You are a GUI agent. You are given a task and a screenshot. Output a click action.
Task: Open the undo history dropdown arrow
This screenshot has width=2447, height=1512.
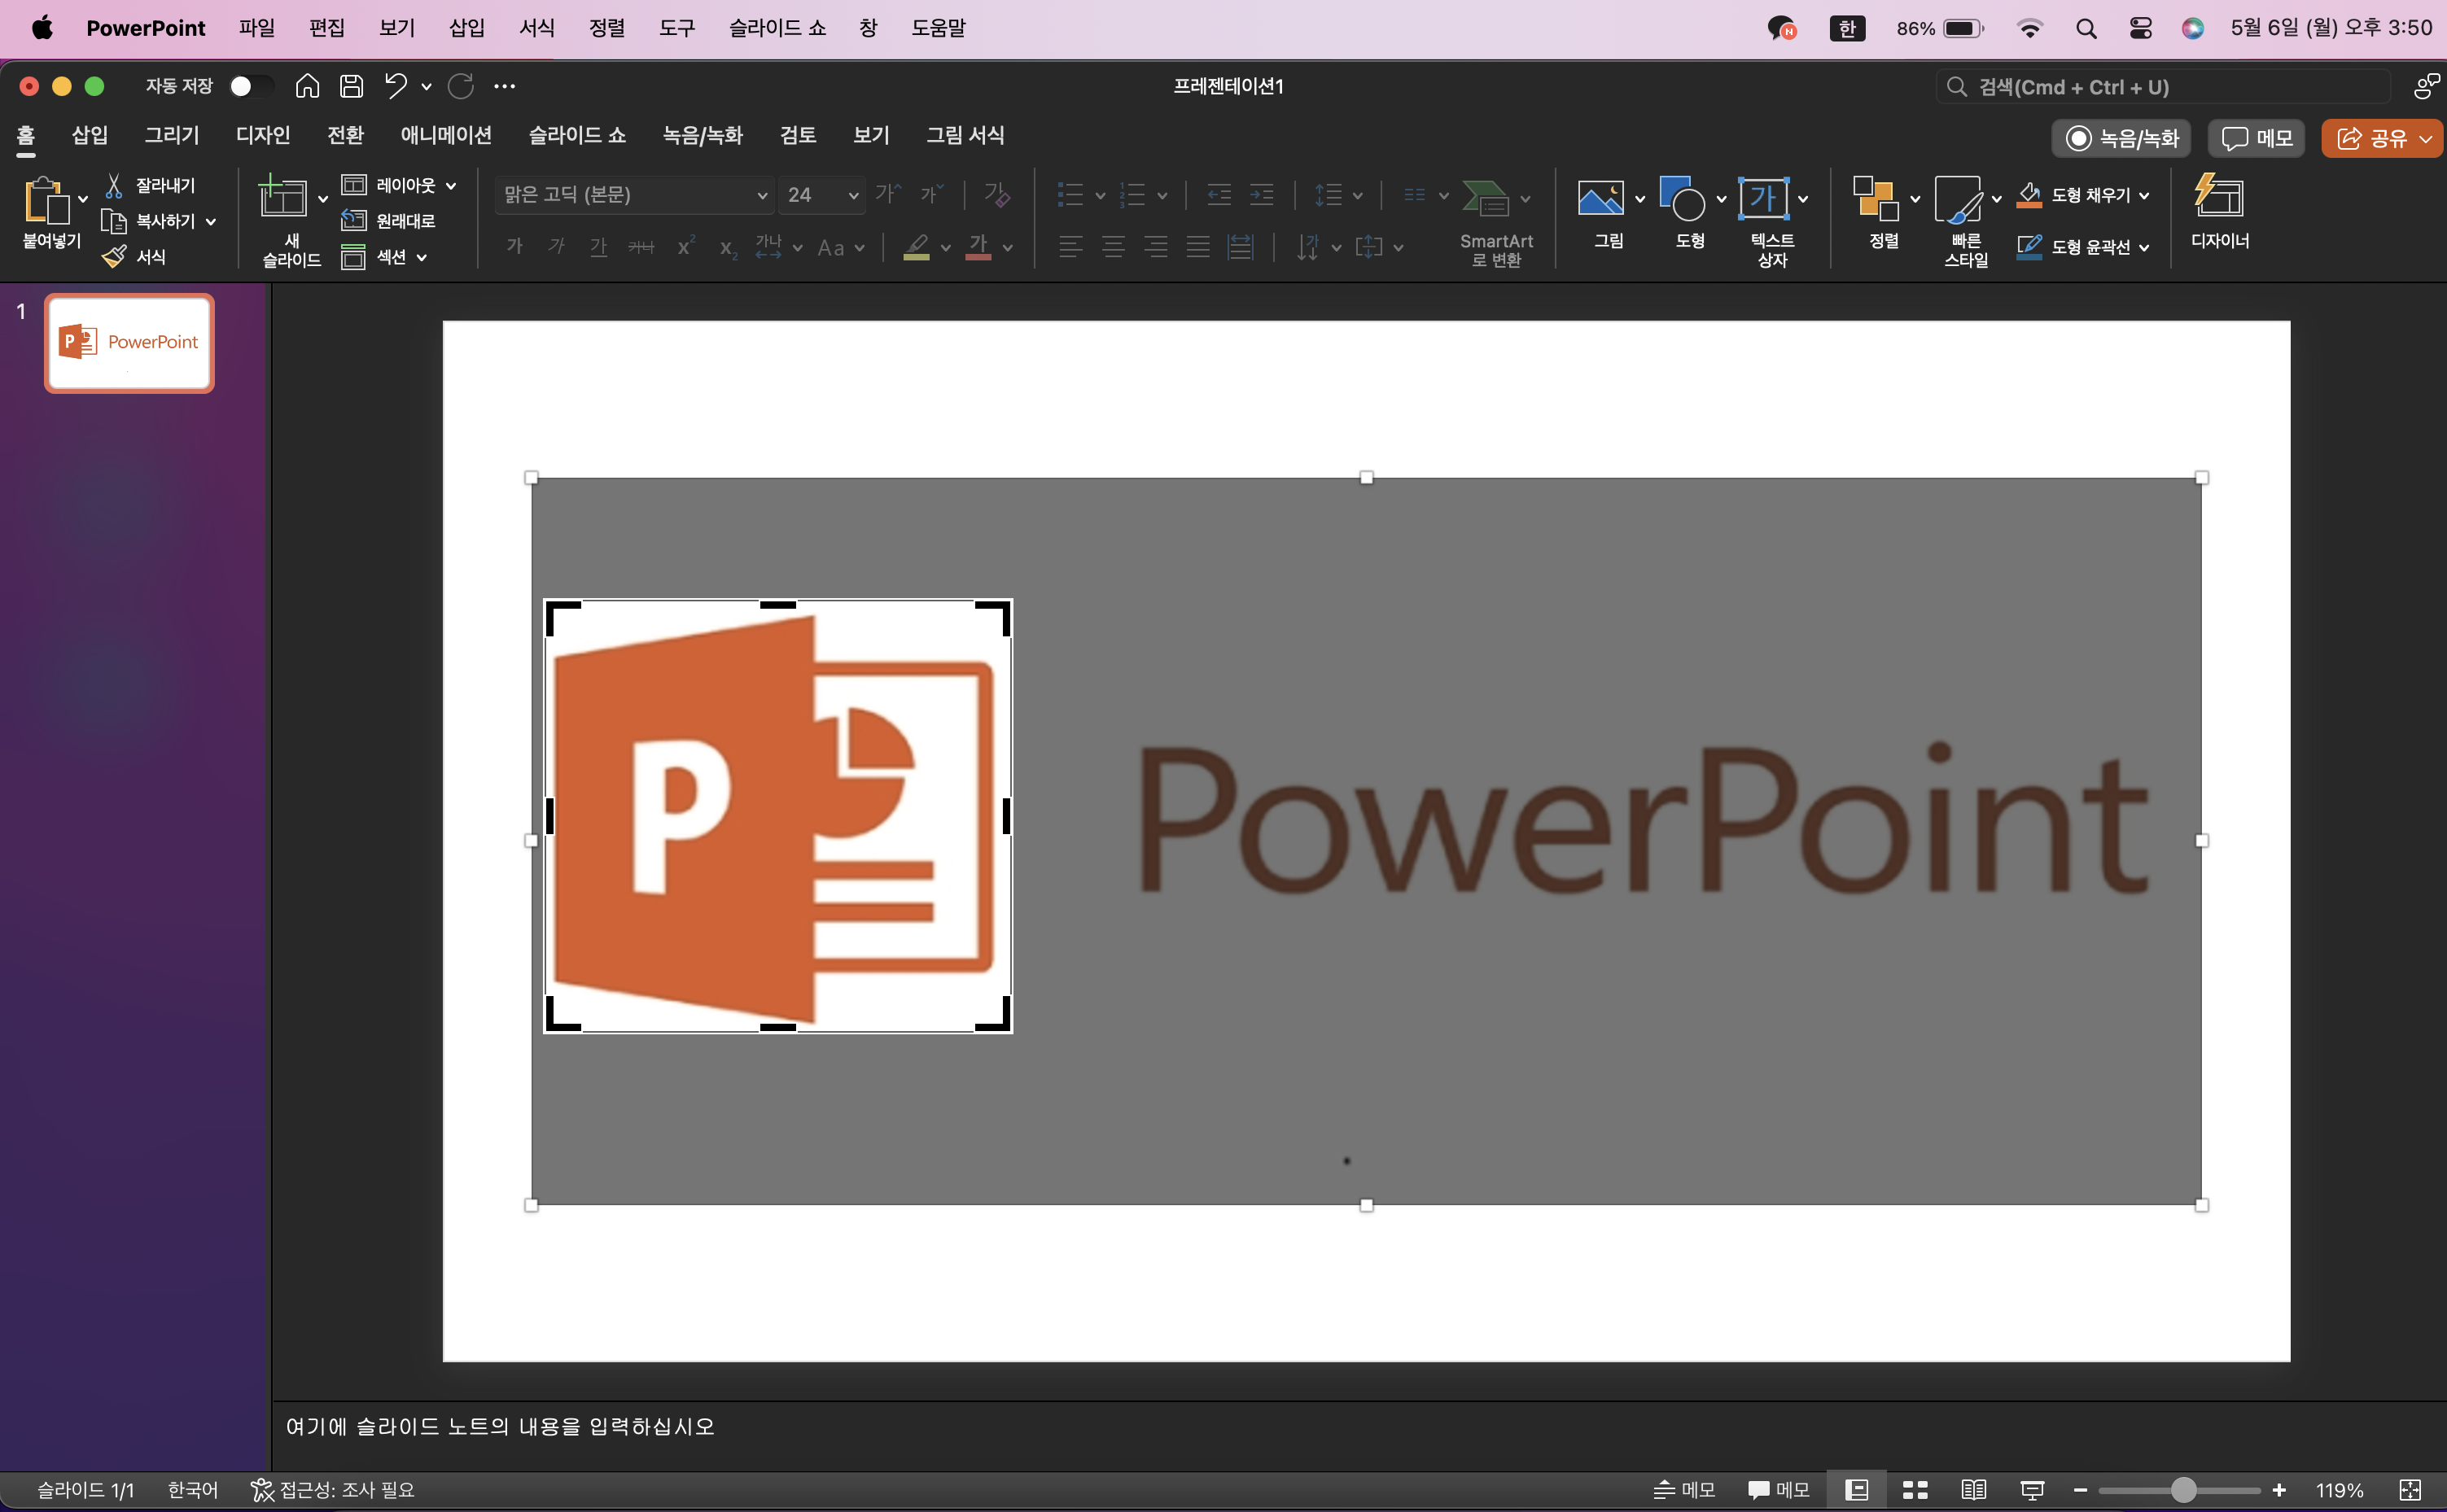426,86
